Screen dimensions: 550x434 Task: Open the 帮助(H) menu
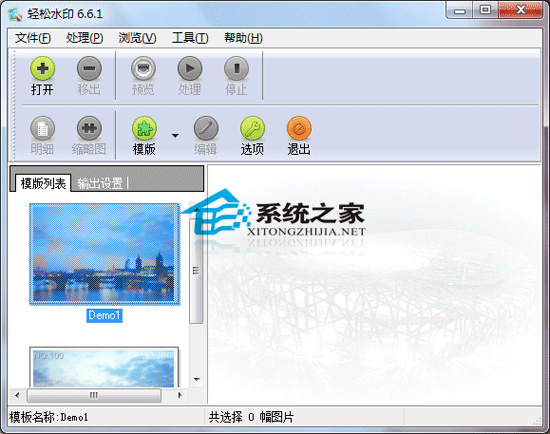pos(243,38)
